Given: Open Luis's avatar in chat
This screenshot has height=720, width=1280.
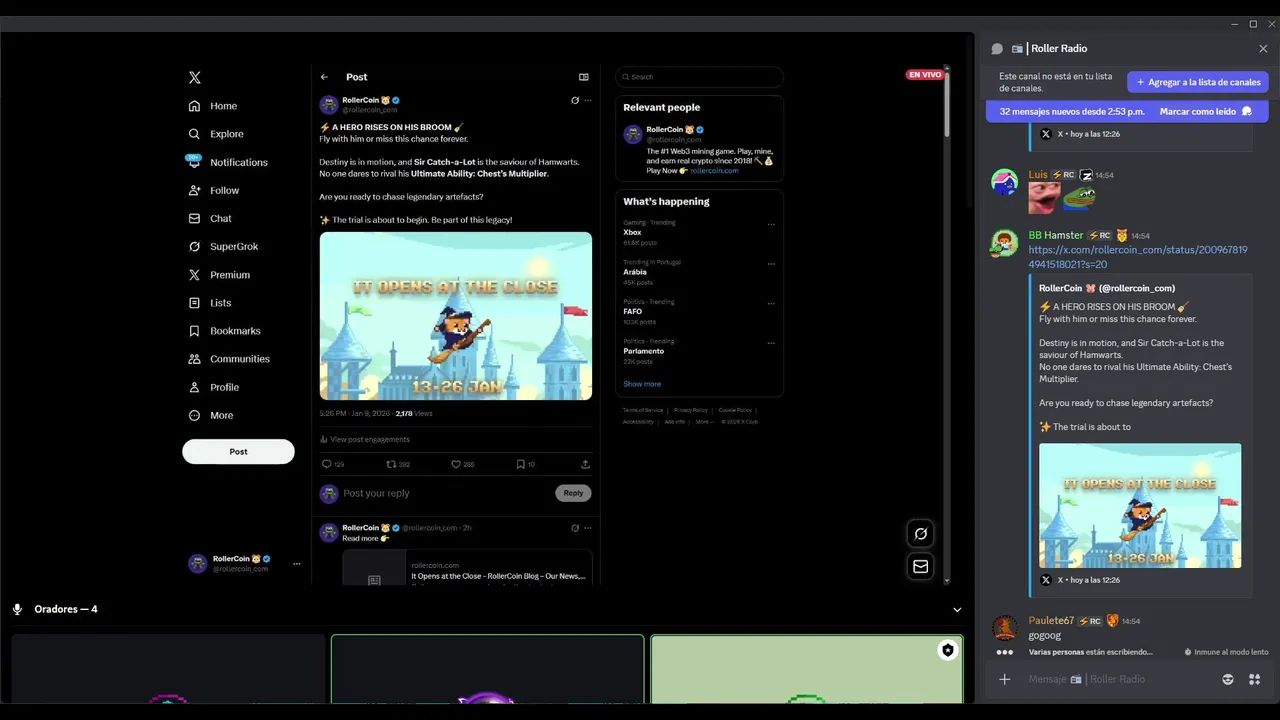Looking at the screenshot, I should click(x=1005, y=182).
